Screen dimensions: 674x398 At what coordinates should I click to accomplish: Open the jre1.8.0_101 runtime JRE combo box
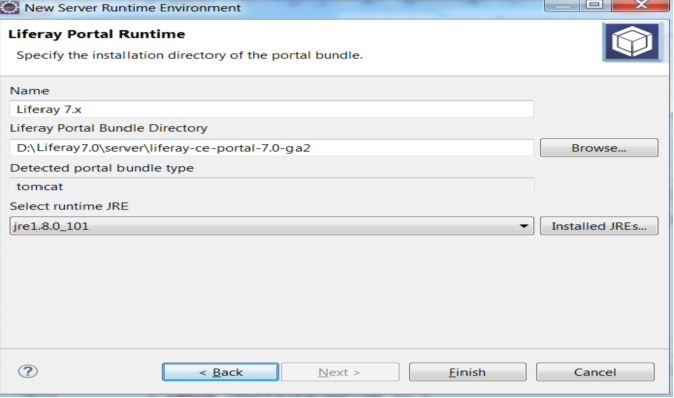pos(272,226)
